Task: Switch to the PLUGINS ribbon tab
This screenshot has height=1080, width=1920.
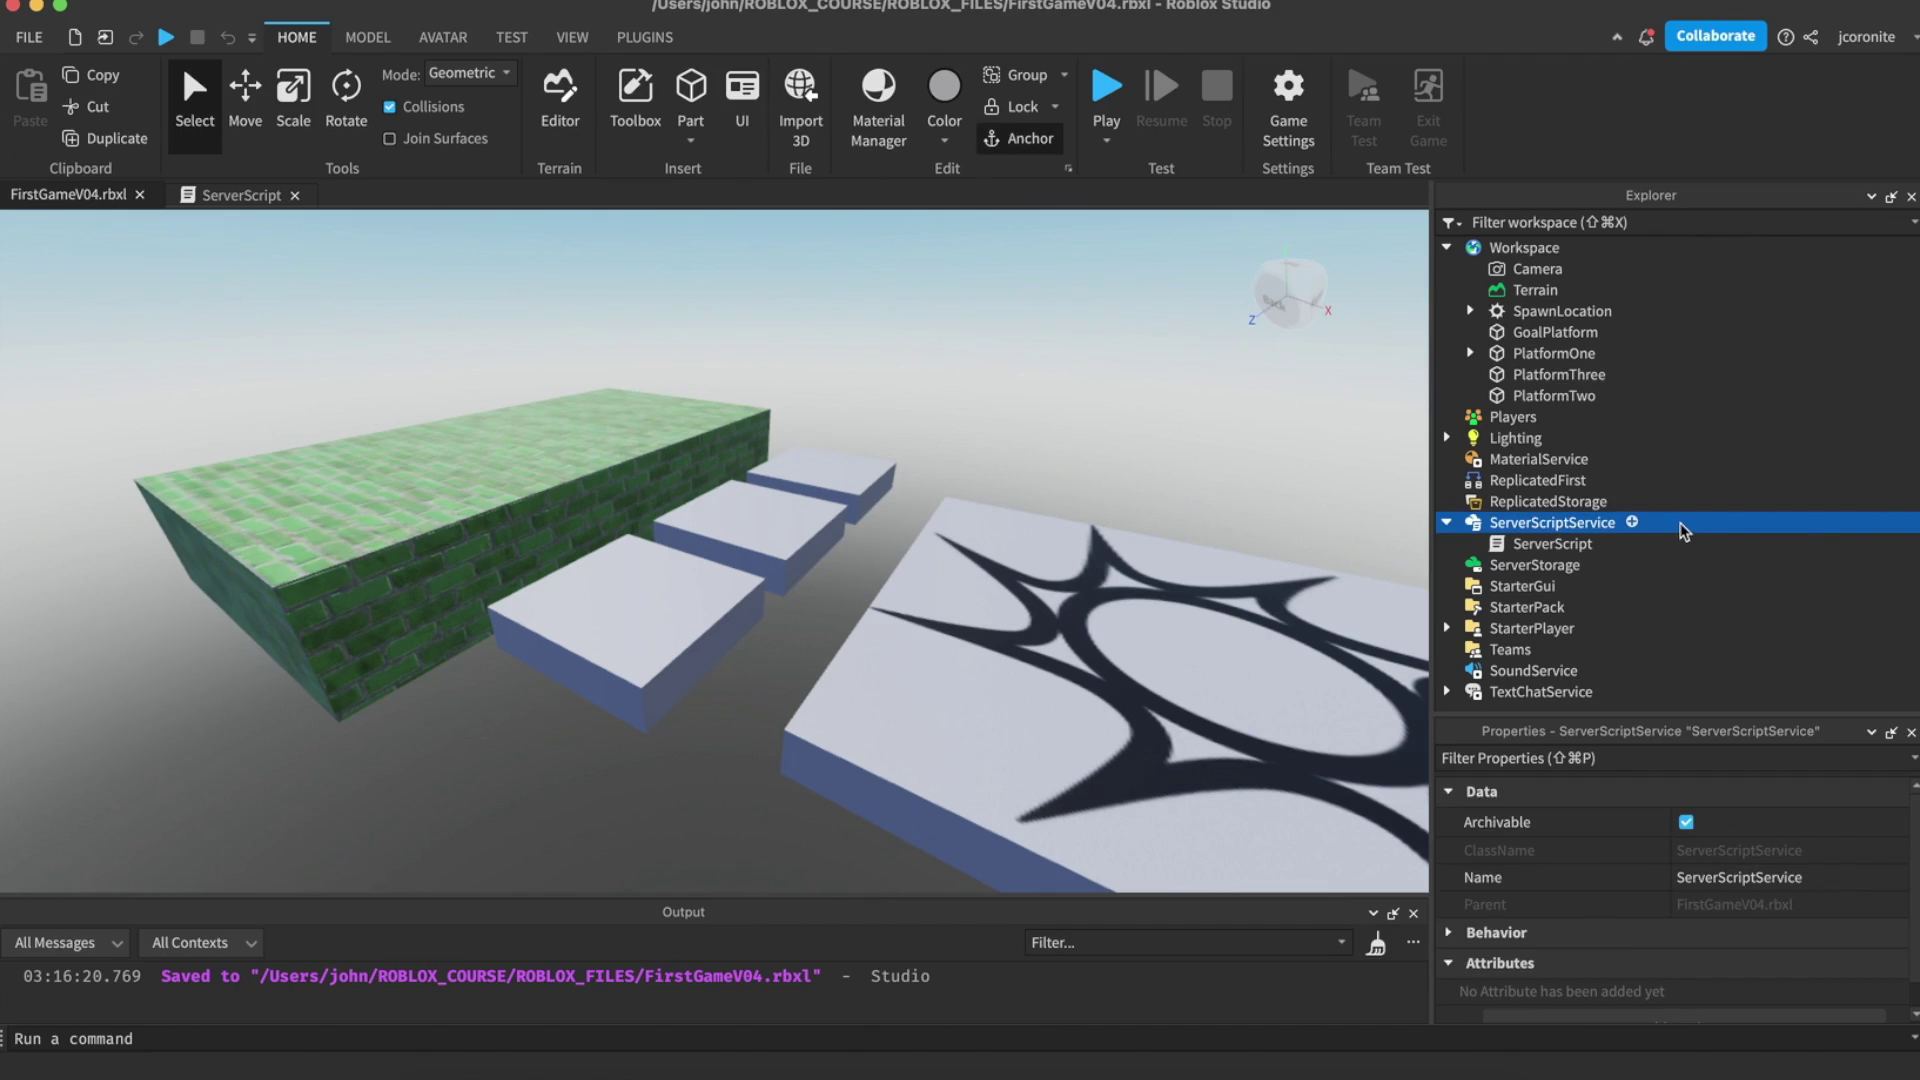Action: 644,37
